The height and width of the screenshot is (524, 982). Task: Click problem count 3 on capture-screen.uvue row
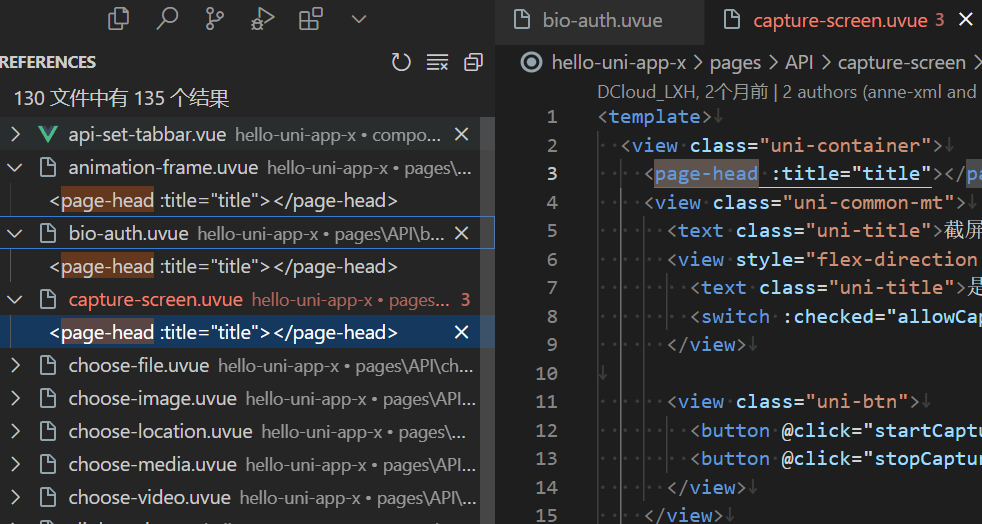pos(465,300)
